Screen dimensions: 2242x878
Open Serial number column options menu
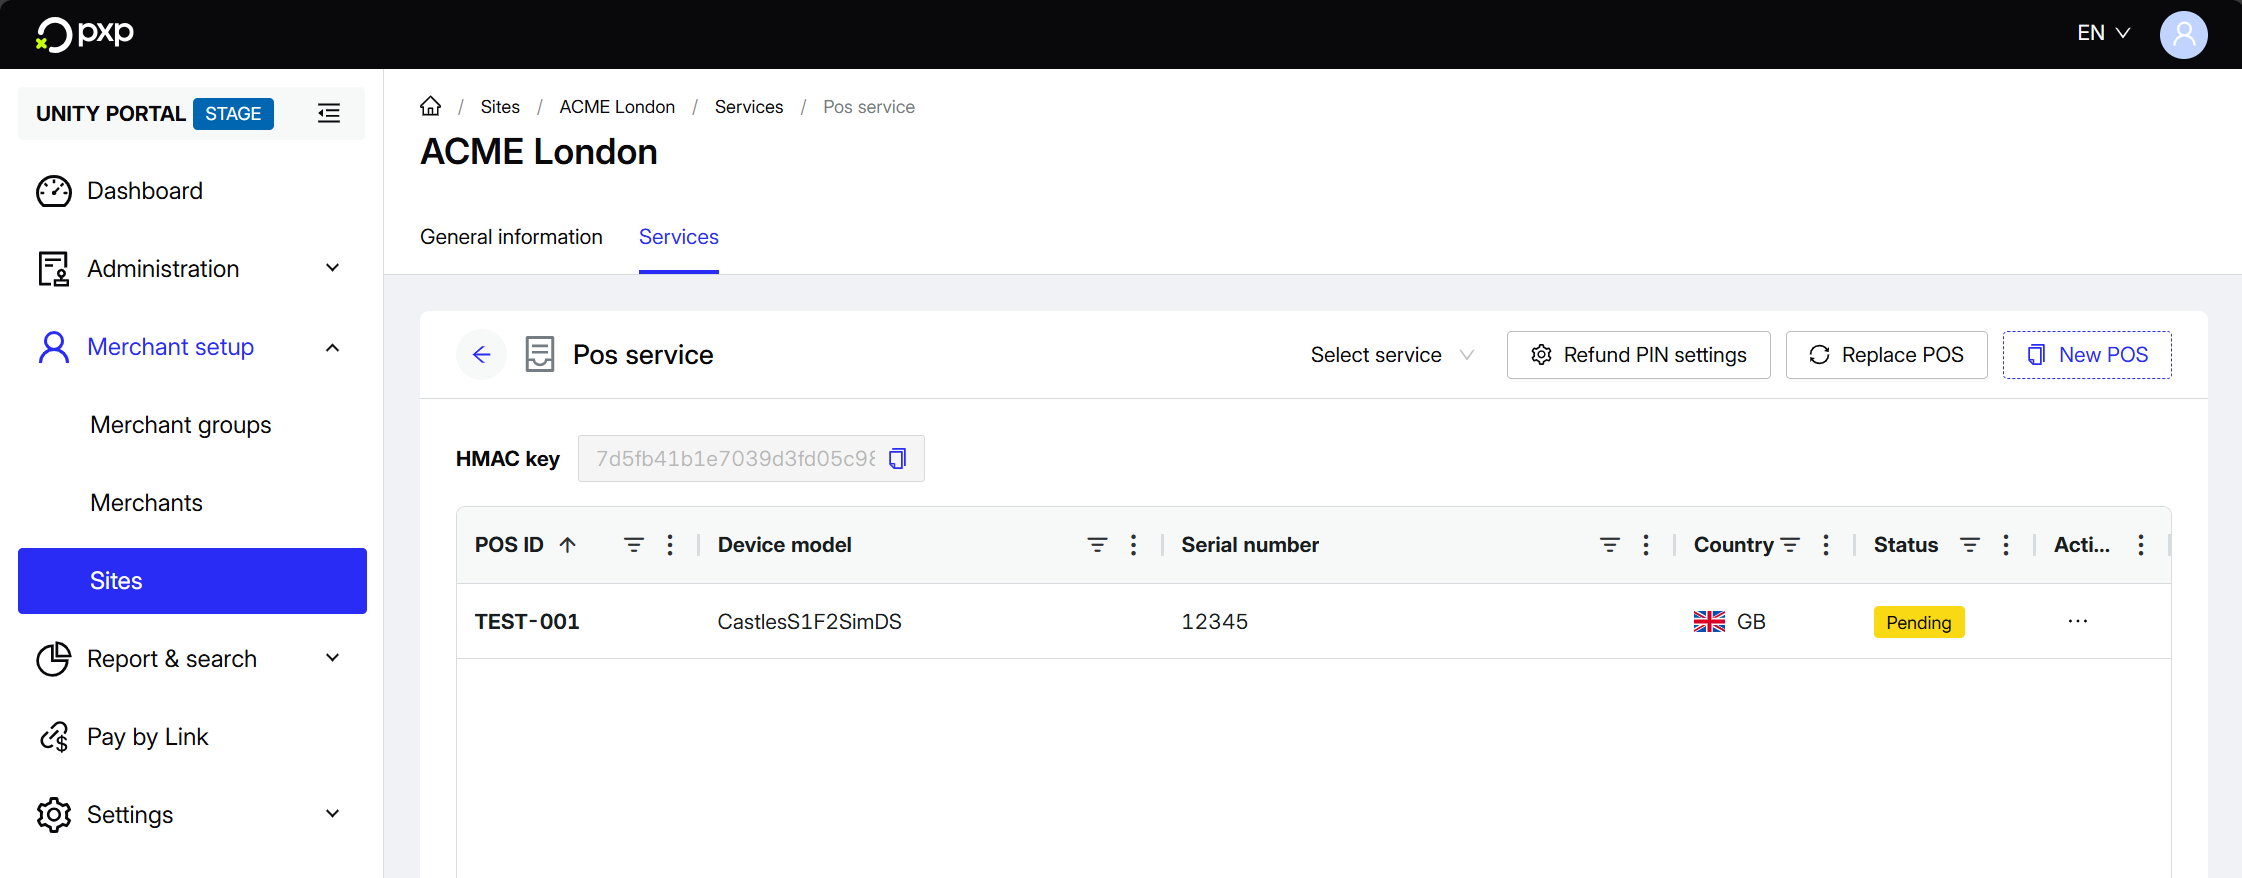[x=1646, y=545]
